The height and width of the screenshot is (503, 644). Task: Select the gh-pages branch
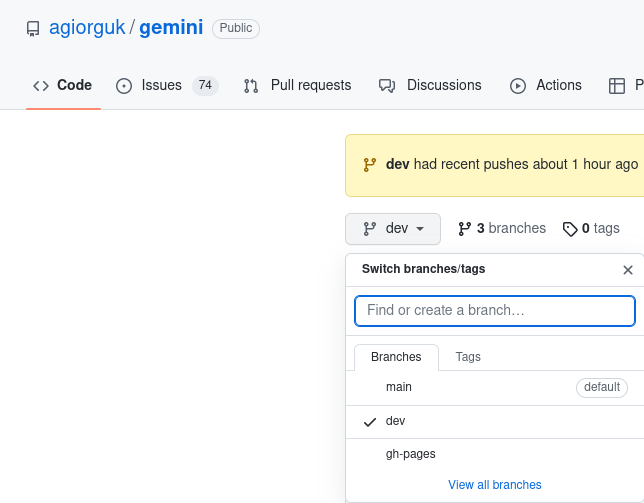click(x=495, y=455)
